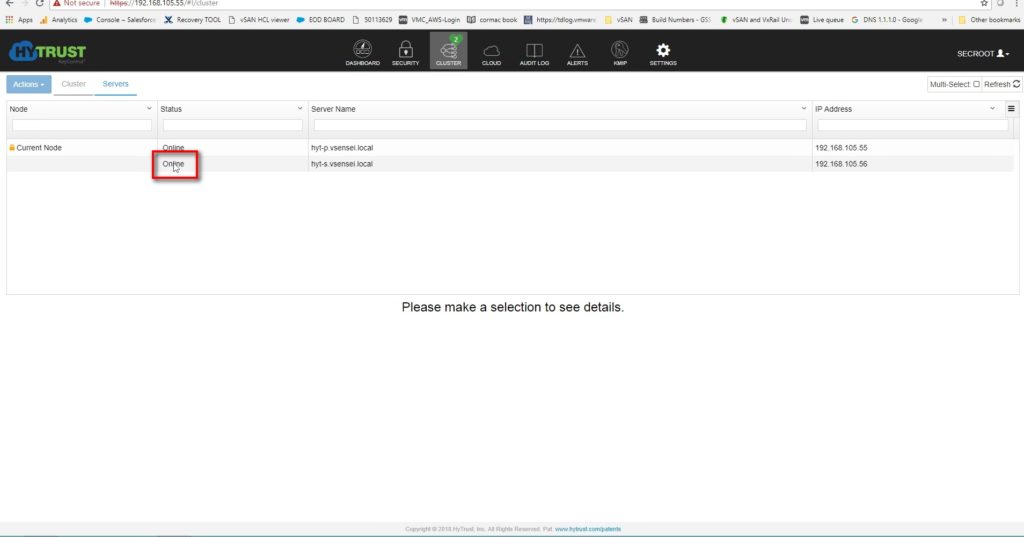
Task: Click the HyTrust logo
Action: tap(47, 53)
